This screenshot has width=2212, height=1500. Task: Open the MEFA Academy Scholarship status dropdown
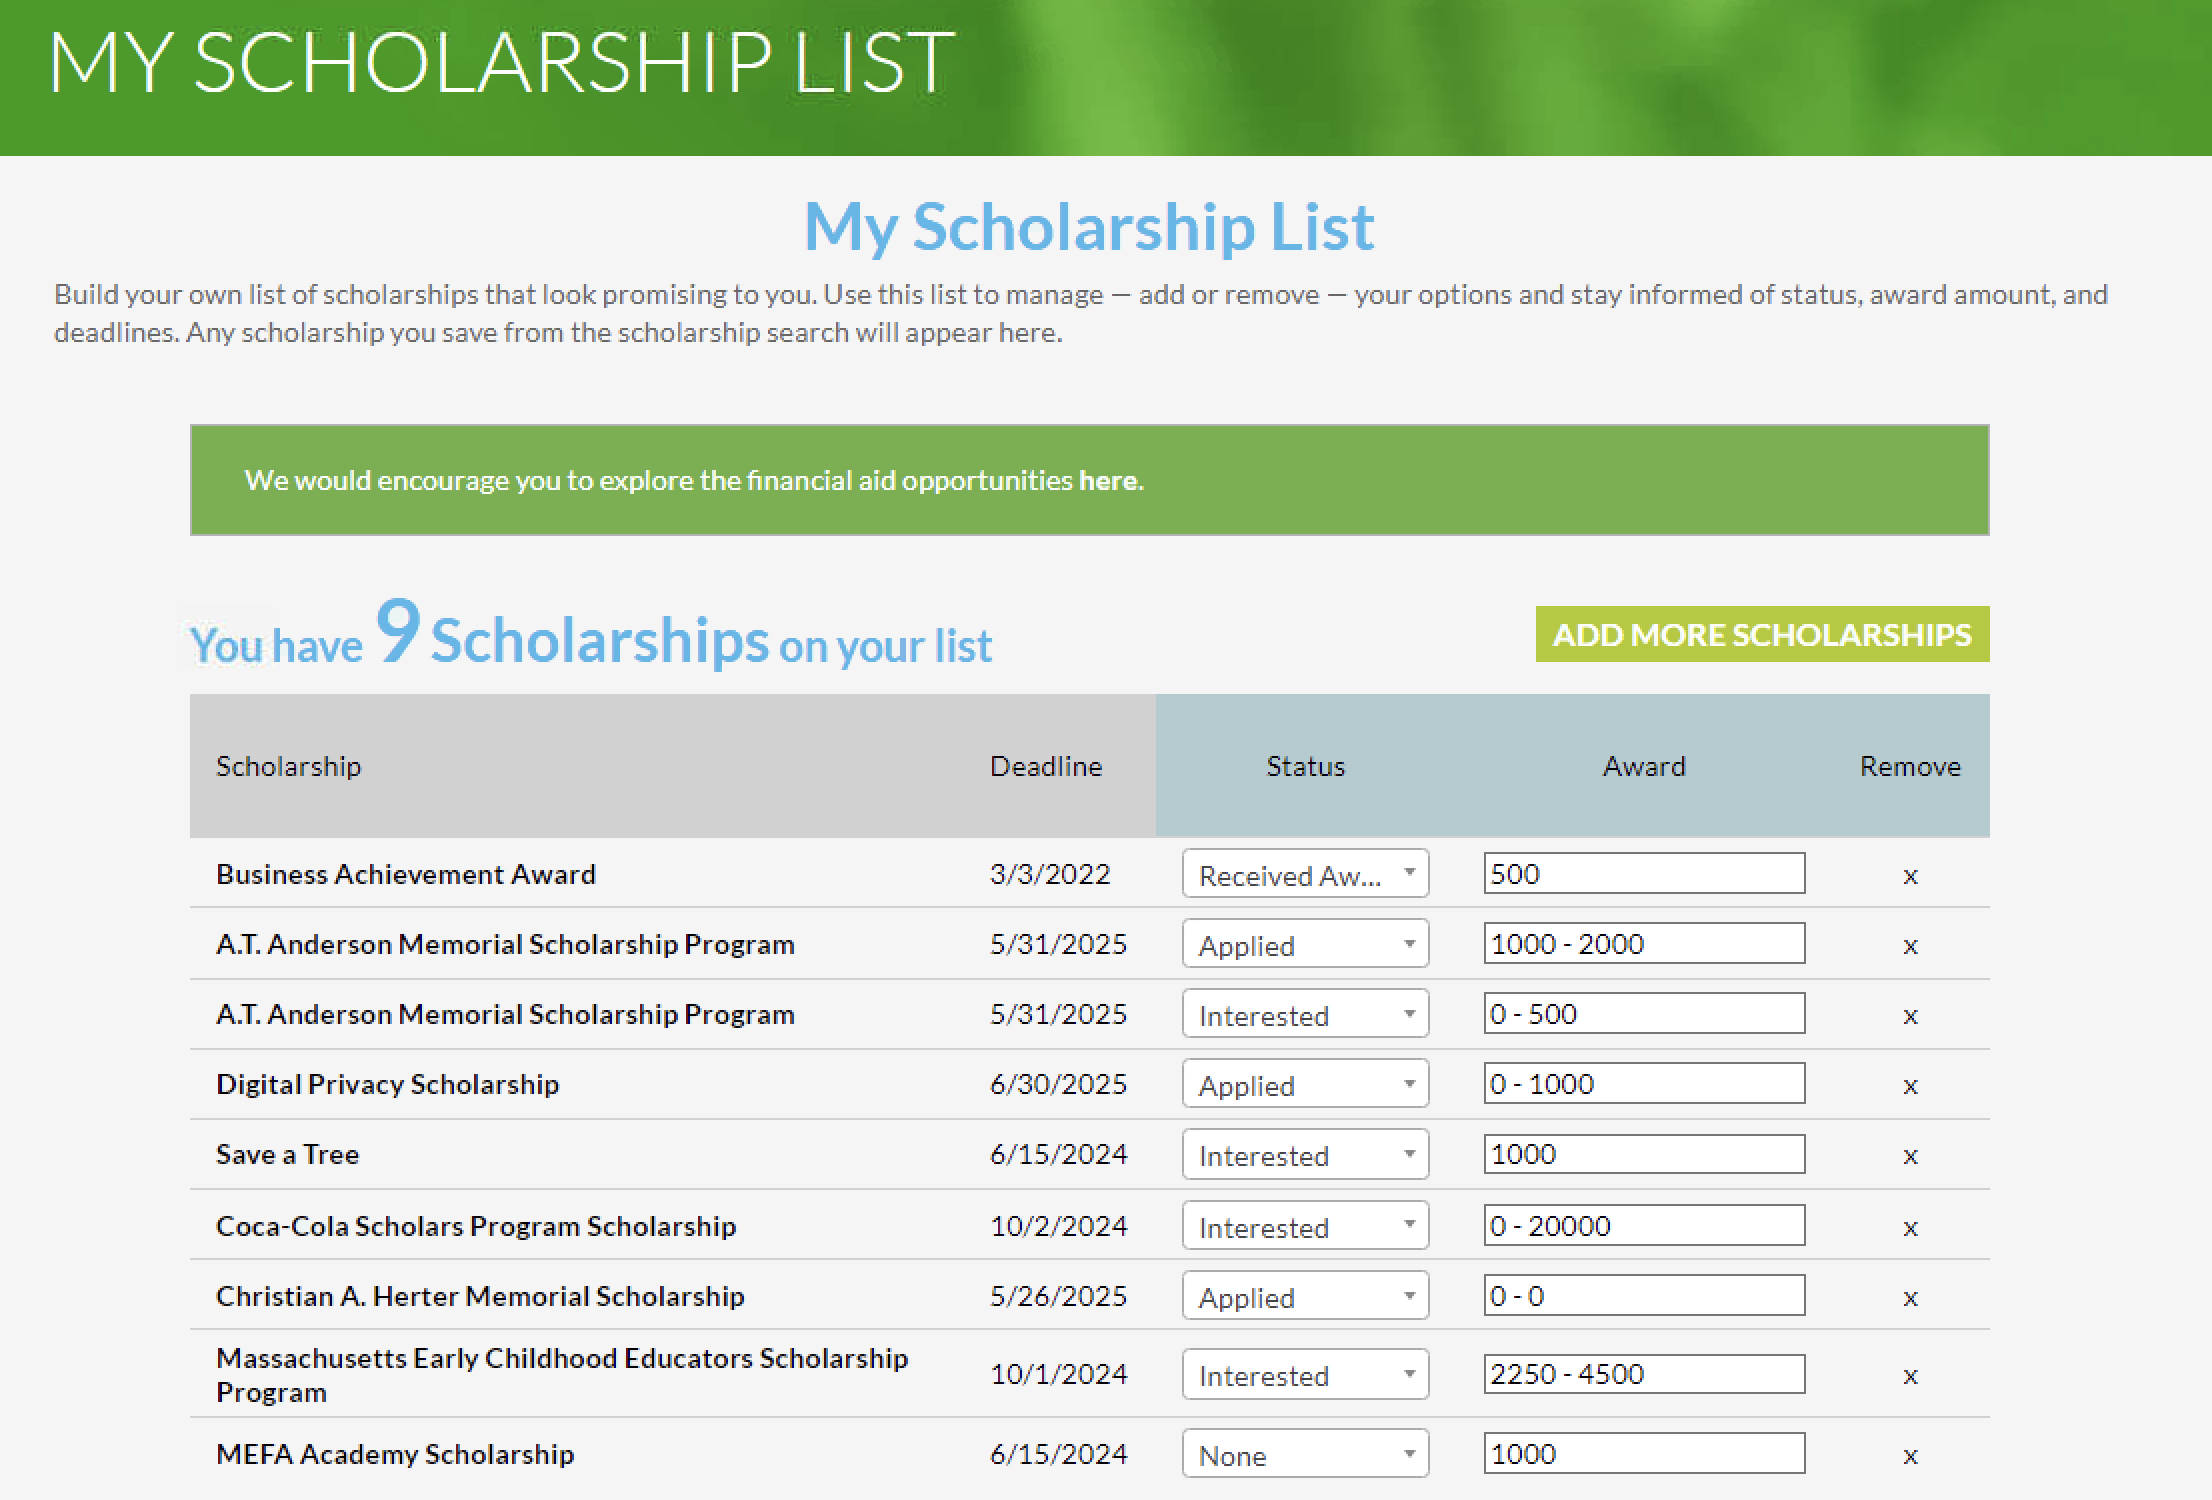coord(1305,1453)
